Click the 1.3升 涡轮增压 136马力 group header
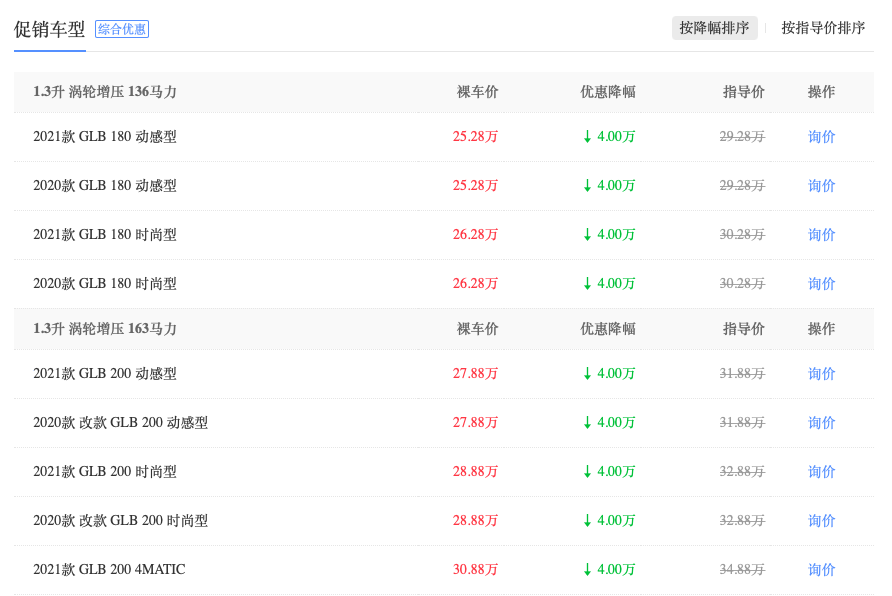This screenshot has height=596, width=892. coord(105,92)
